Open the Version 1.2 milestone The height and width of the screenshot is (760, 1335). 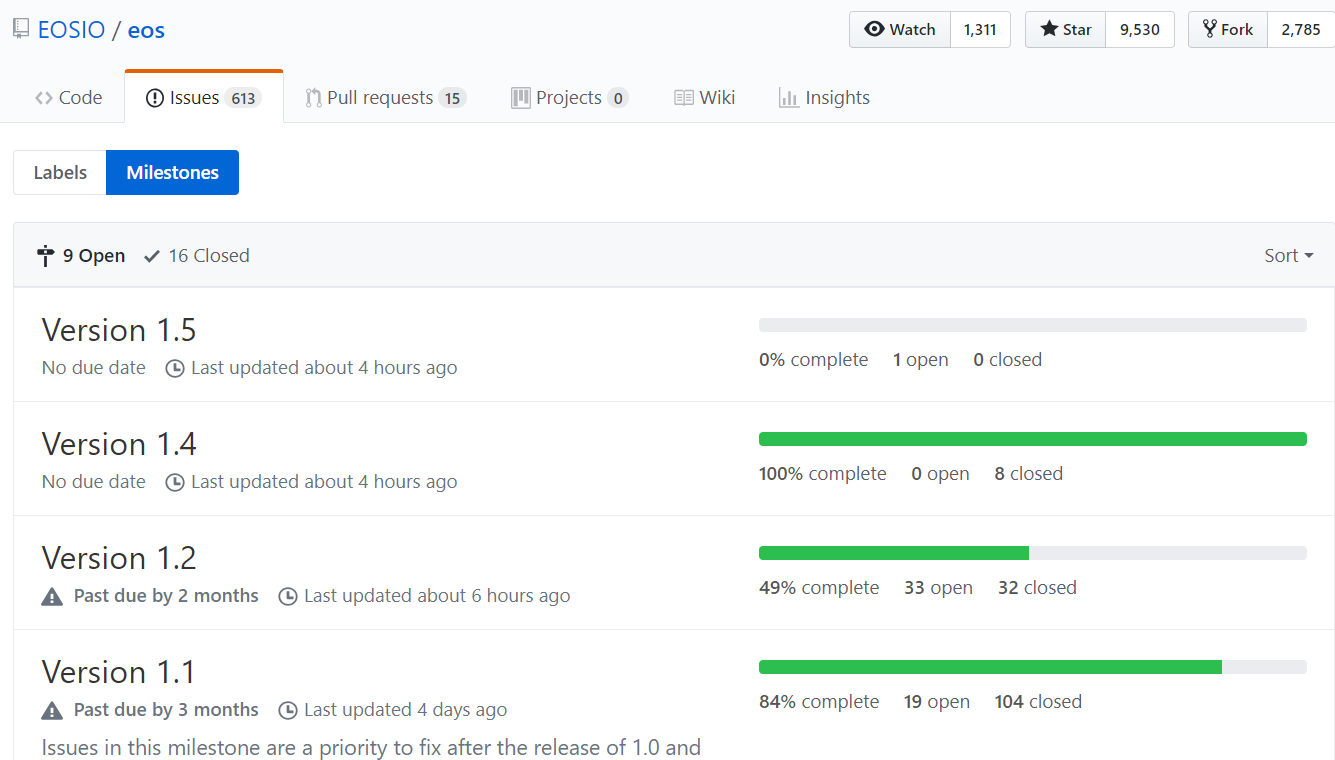[x=119, y=558]
